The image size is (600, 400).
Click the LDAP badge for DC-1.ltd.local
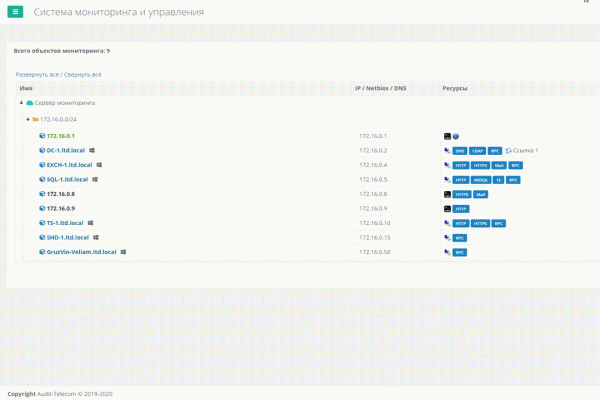tap(478, 150)
